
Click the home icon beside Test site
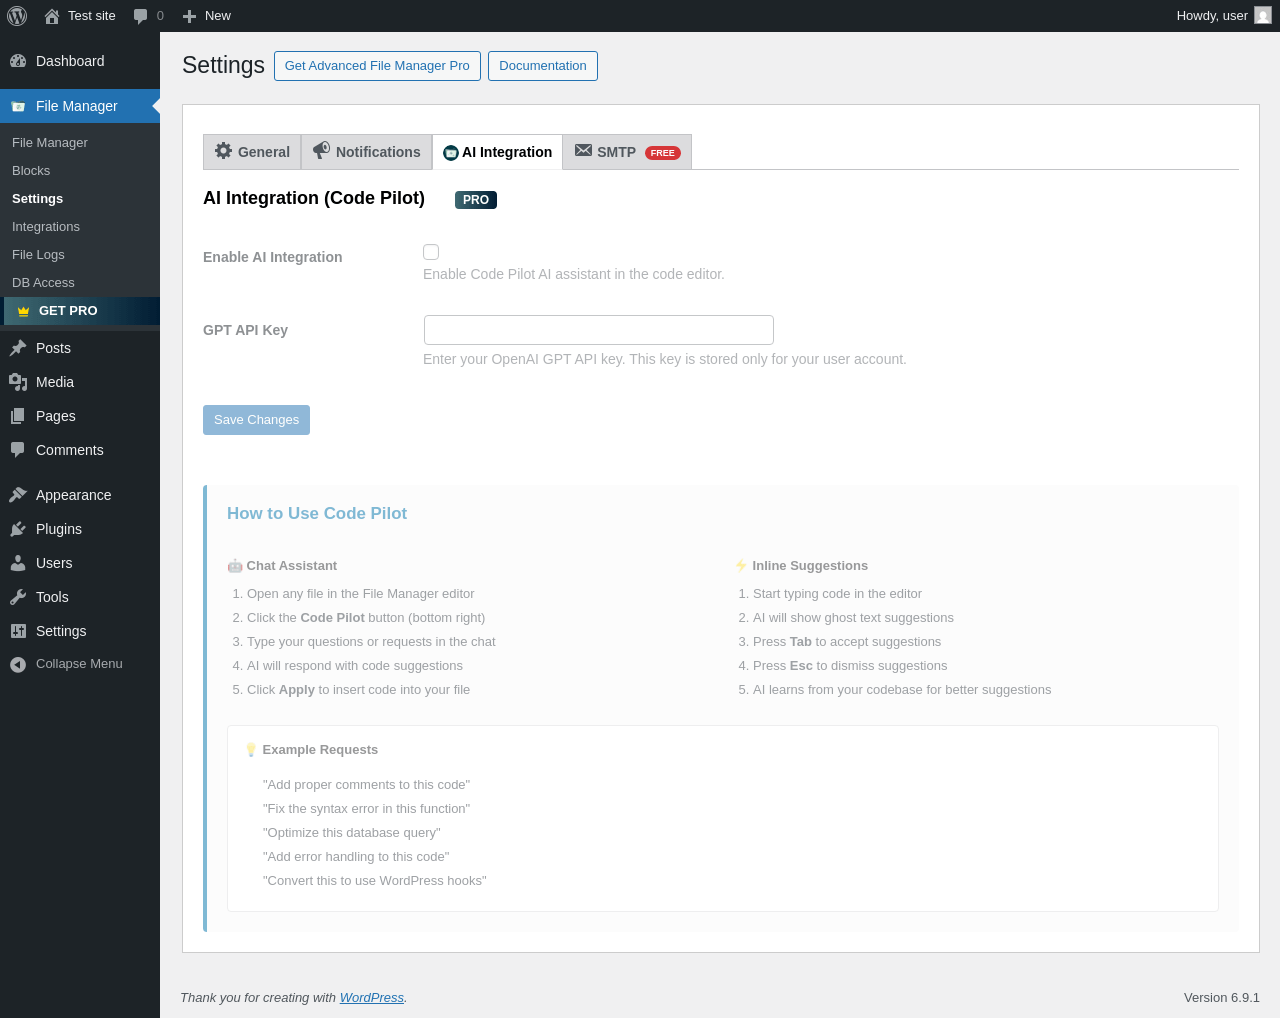tap(52, 16)
